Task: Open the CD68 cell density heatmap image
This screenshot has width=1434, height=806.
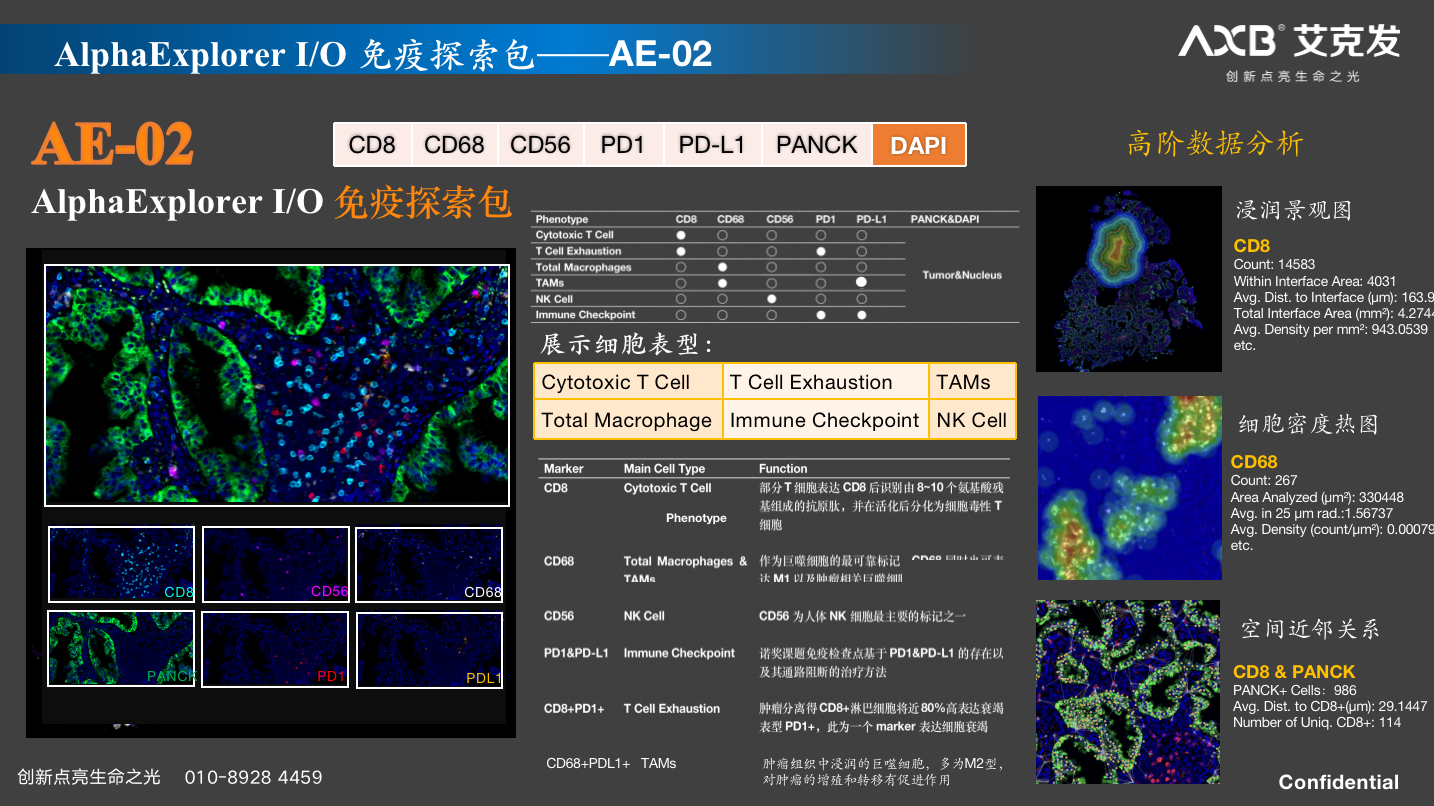Action: point(1130,488)
